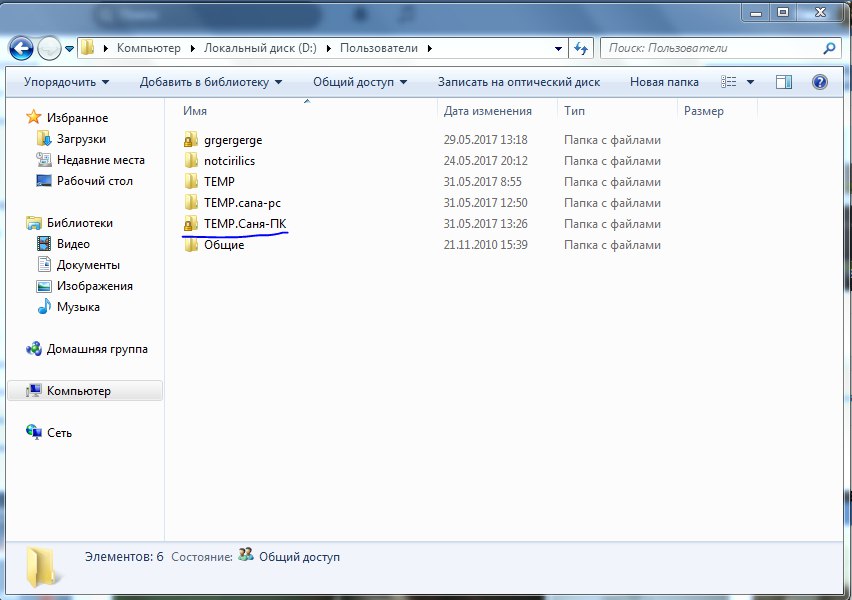Create a folder with Новая папка

click(664, 82)
